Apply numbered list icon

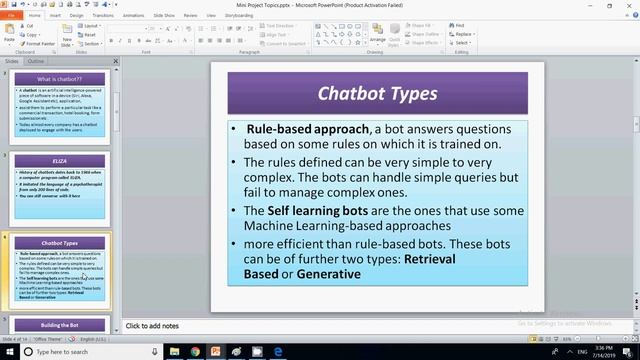[214, 29]
